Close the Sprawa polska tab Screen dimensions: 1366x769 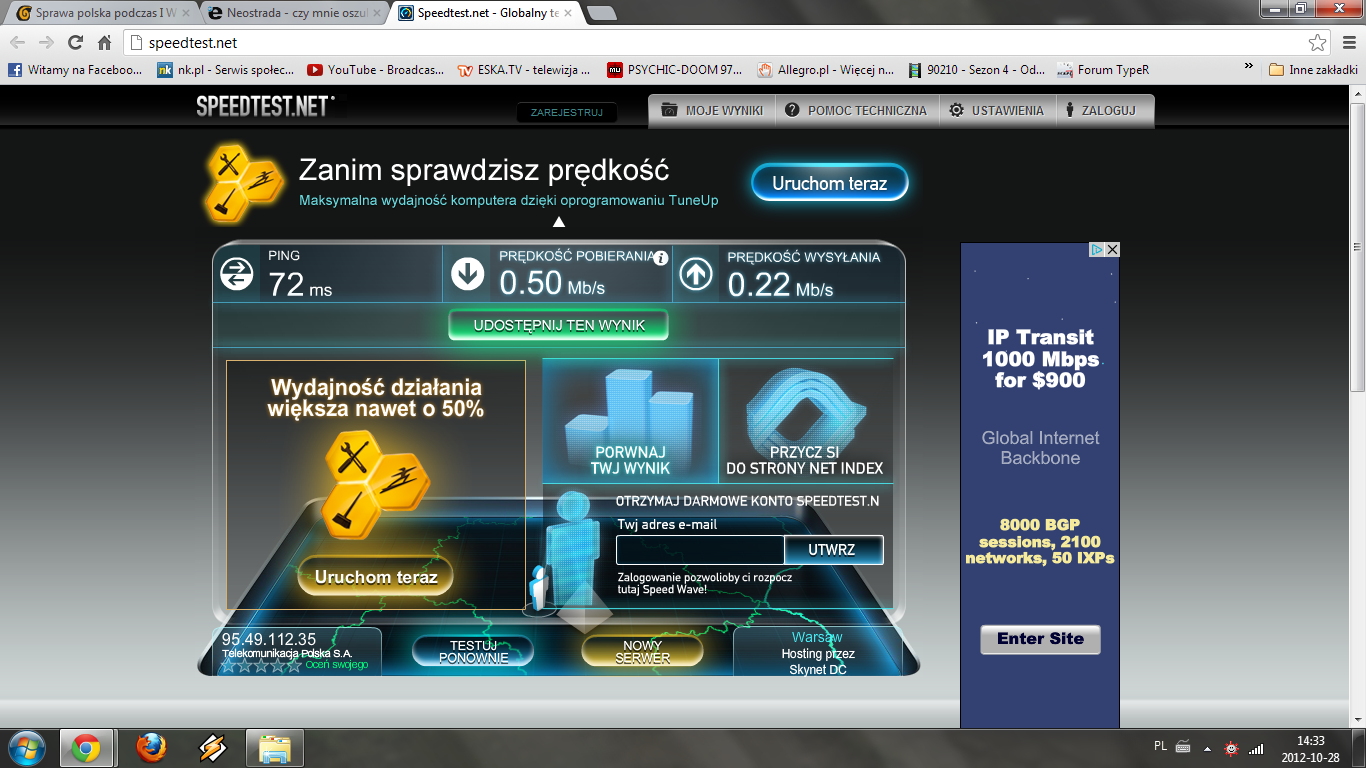[x=186, y=13]
